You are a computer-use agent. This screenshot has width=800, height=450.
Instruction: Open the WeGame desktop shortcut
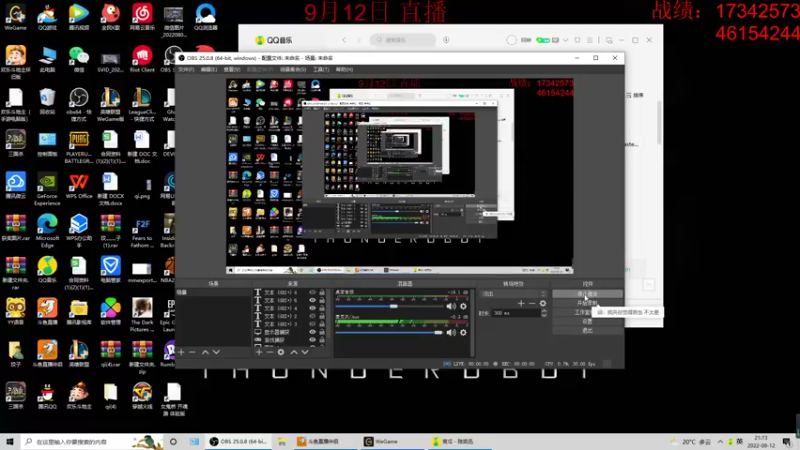coord(15,17)
